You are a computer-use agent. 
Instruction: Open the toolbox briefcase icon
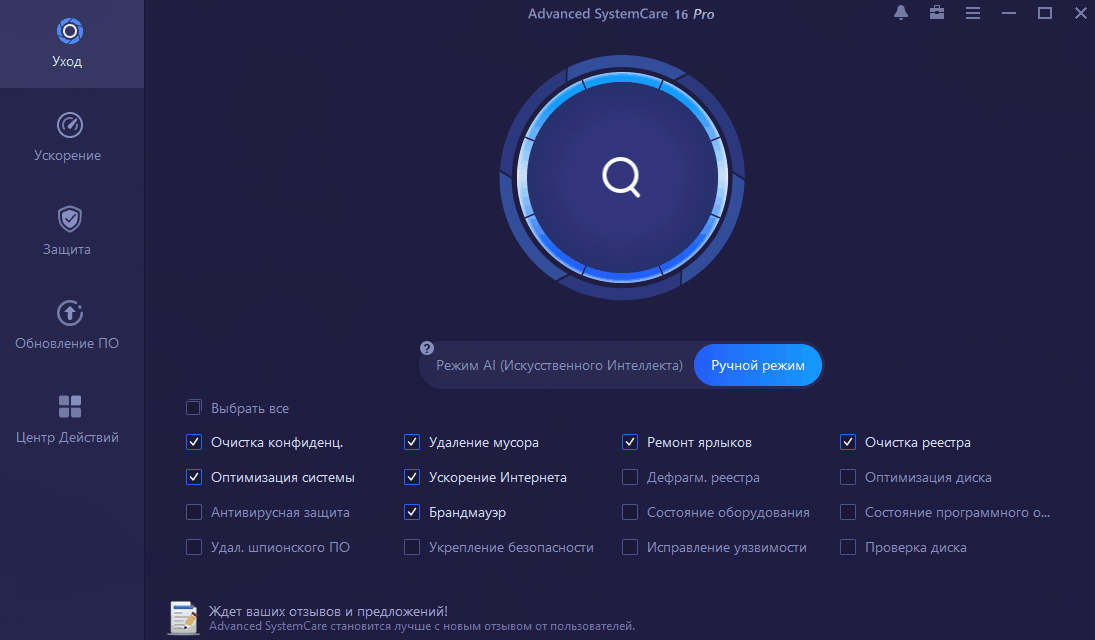936,13
